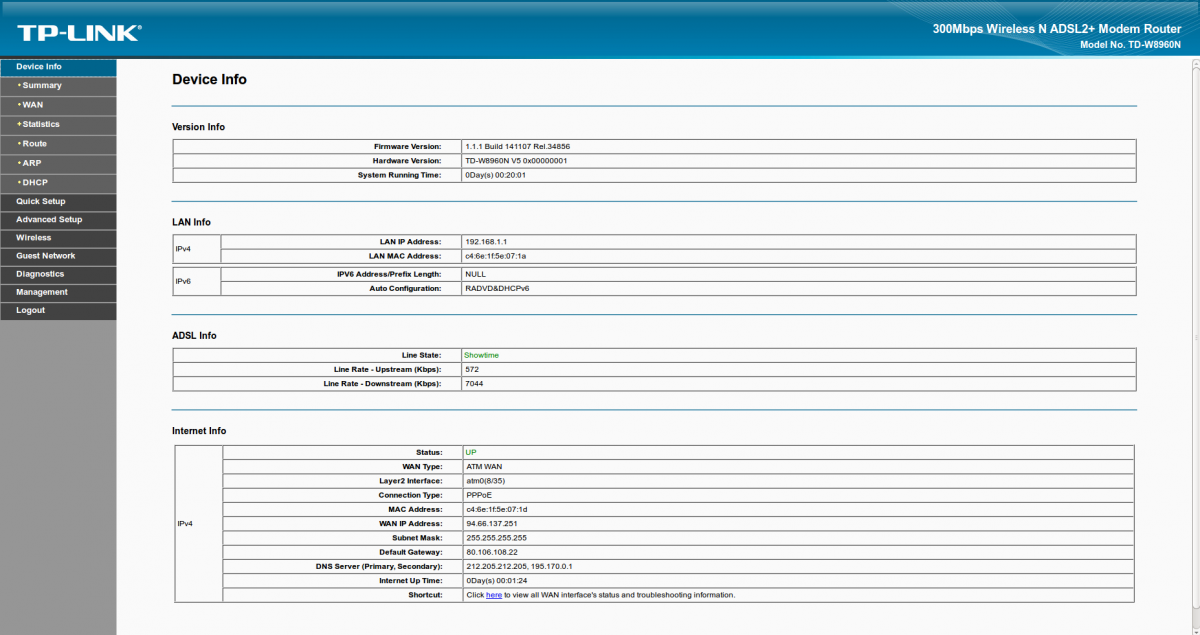
Task: Open the WAN submenu item
Action: pos(58,105)
